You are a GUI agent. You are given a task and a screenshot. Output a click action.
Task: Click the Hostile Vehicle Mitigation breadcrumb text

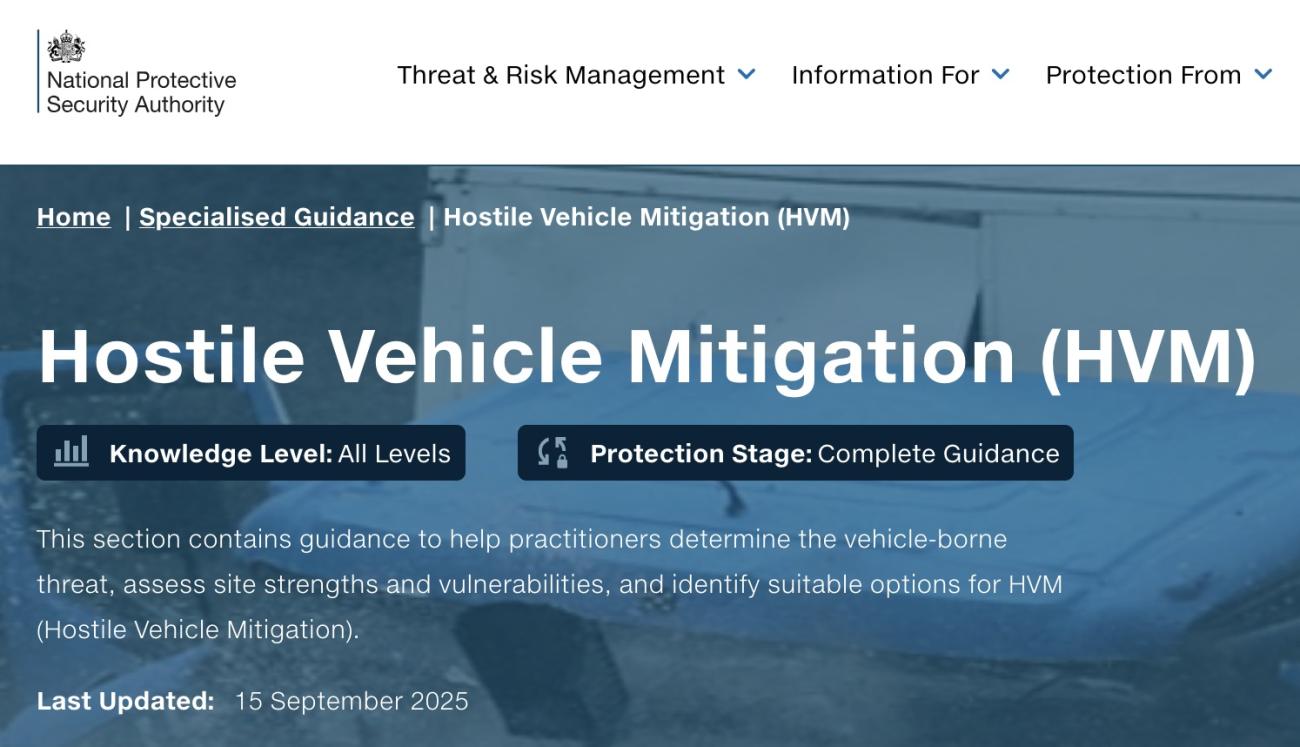pyautogui.click(x=648, y=217)
